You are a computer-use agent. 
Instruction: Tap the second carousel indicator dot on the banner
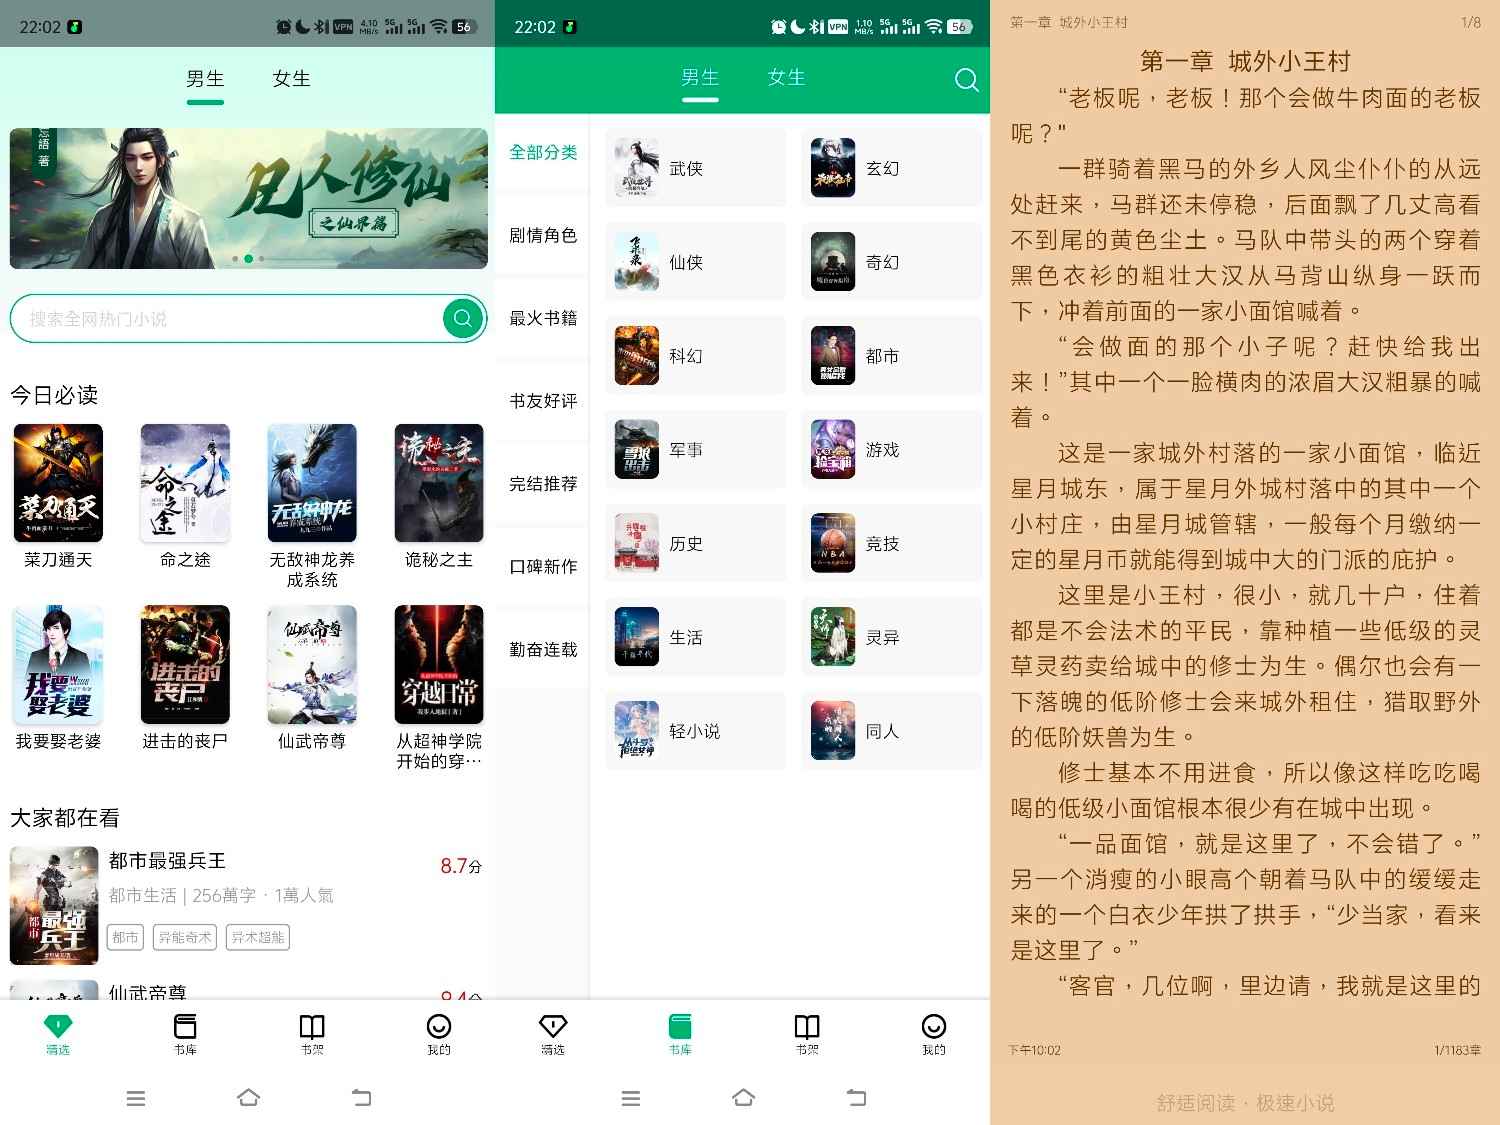tap(246, 259)
